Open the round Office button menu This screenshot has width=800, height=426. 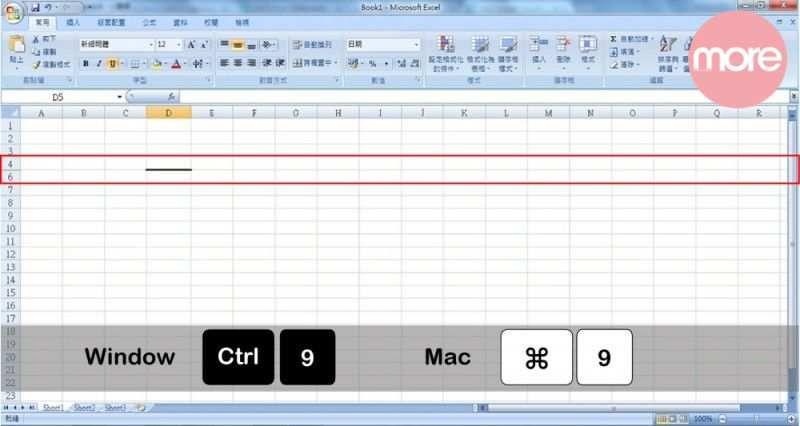[x=14, y=13]
